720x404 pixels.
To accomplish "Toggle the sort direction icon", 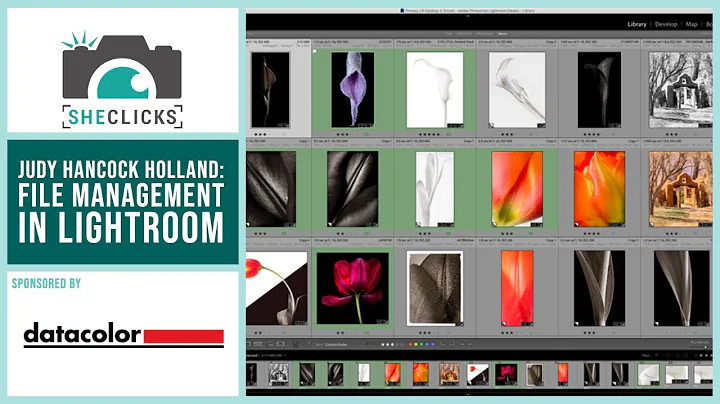I will pyautogui.click(x=309, y=344).
